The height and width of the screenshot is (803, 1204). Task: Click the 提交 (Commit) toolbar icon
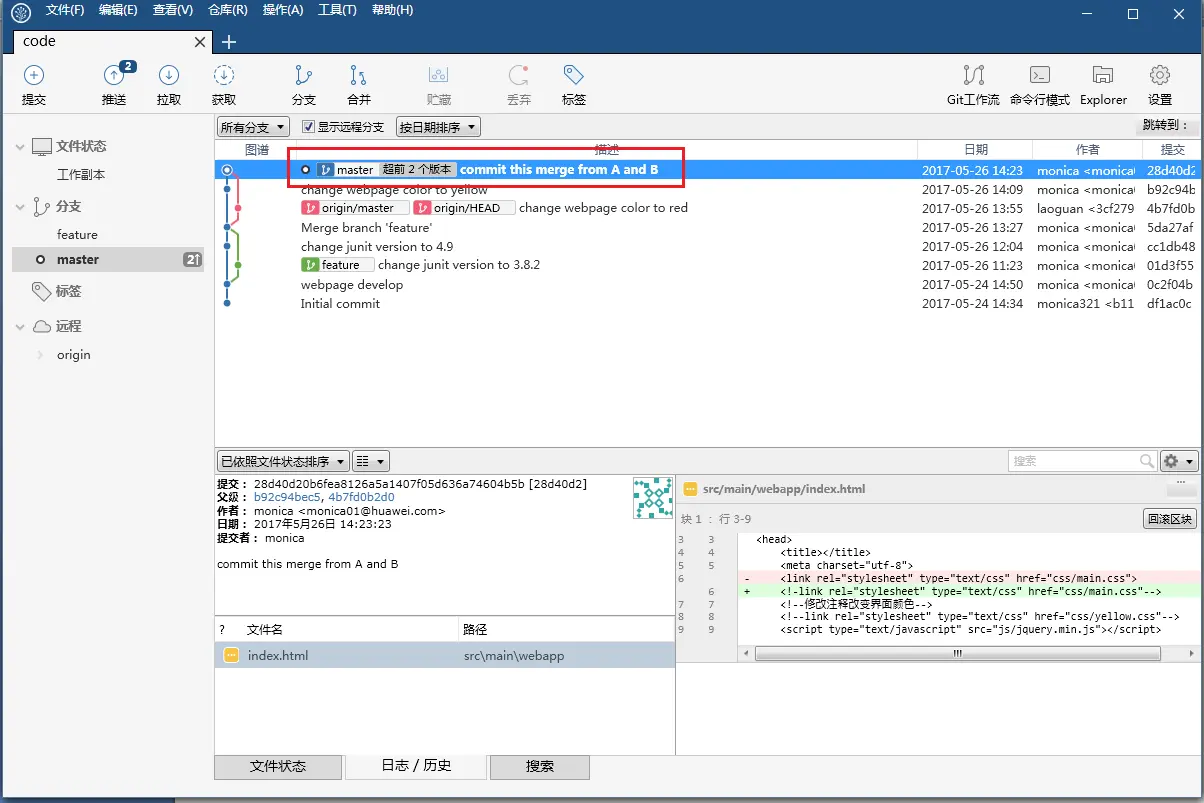click(x=34, y=75)
